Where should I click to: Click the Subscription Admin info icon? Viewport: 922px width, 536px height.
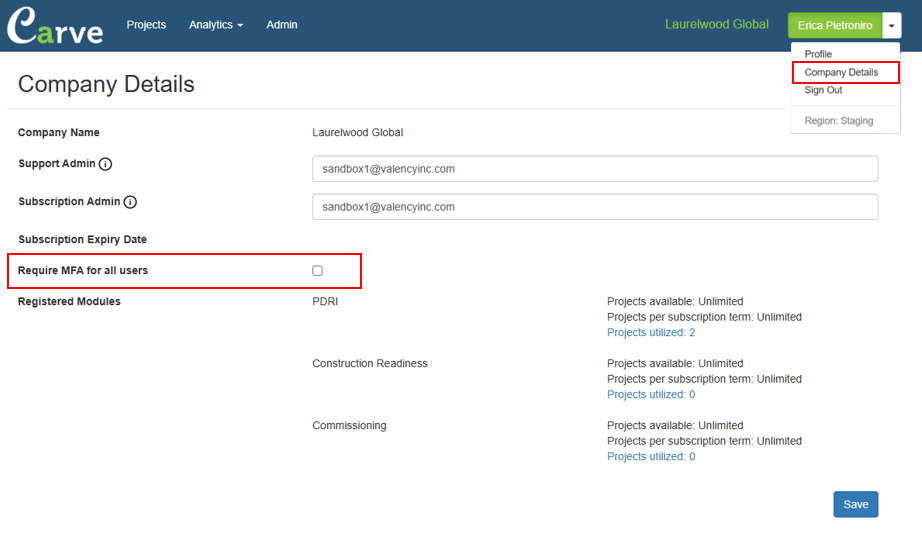(x=131, y=202)
